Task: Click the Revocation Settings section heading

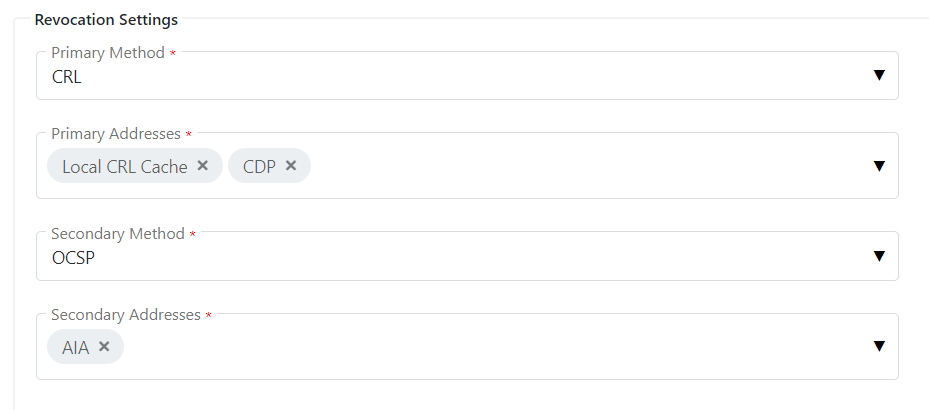Action: (x=106, y=20)
